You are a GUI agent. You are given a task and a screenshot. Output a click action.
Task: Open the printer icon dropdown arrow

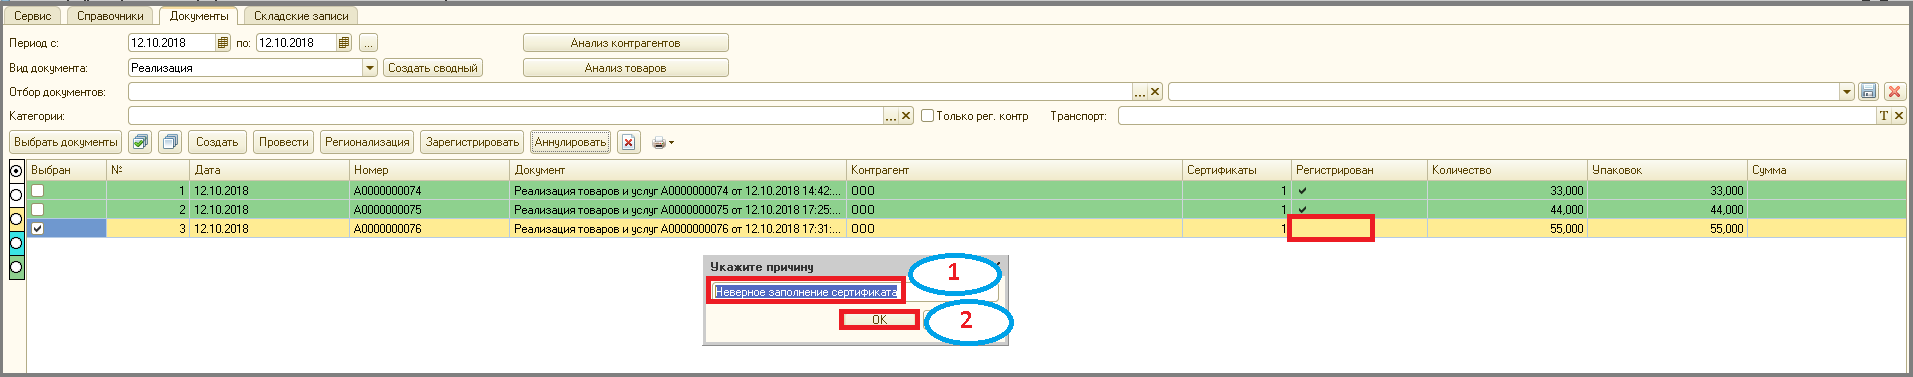click(x=671, y=143)
